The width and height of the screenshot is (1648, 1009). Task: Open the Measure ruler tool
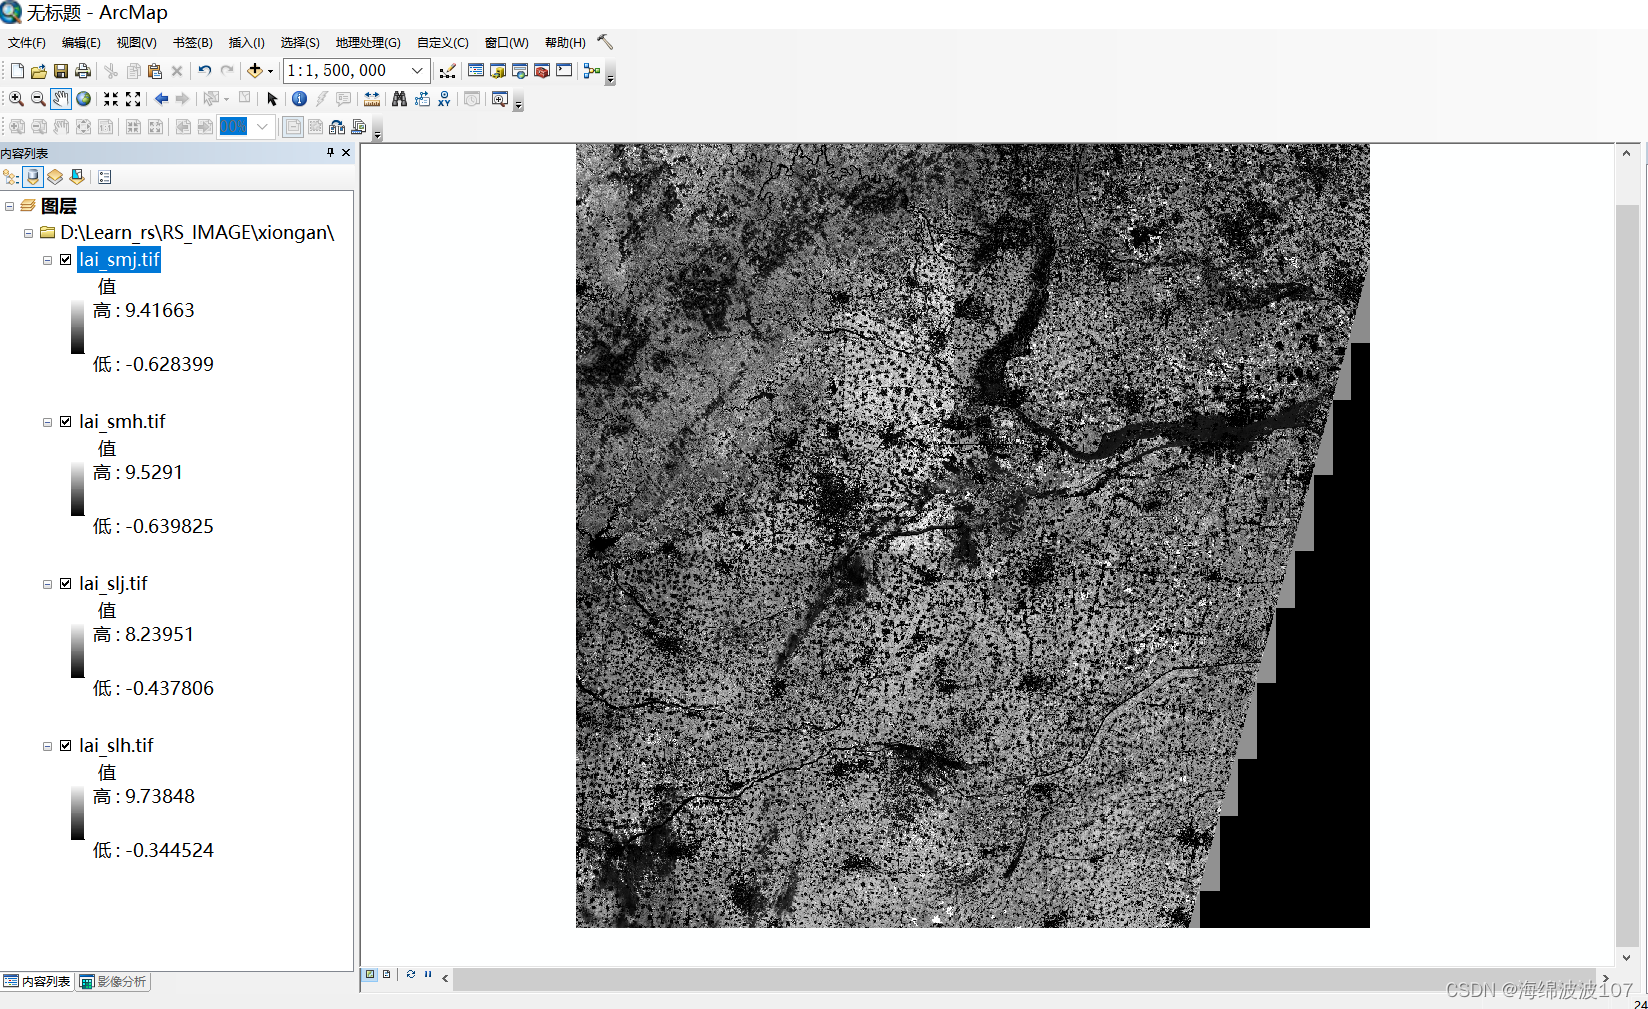tap(372, 99)
